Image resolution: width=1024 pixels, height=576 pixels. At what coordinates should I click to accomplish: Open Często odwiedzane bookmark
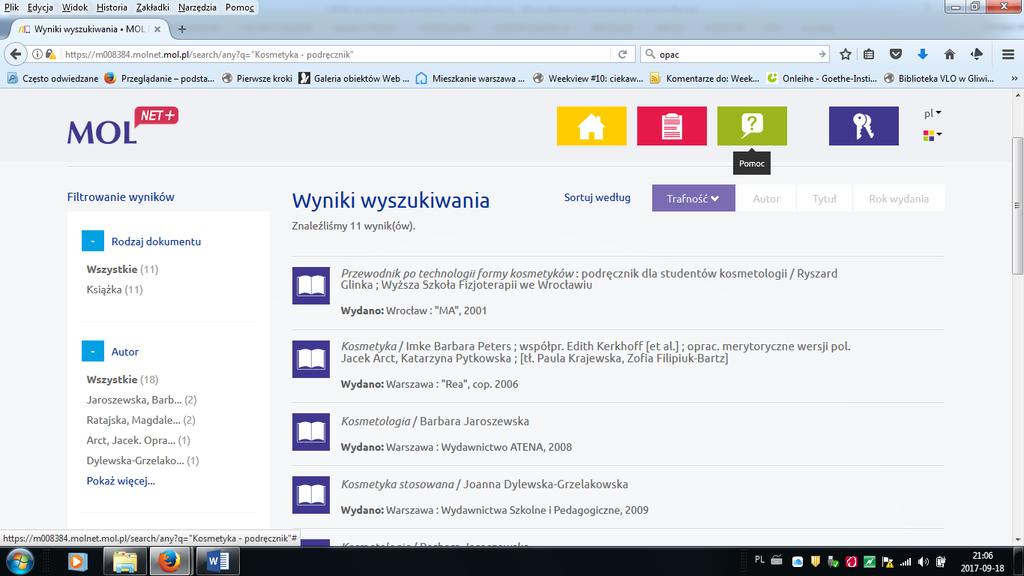point(52,78)
